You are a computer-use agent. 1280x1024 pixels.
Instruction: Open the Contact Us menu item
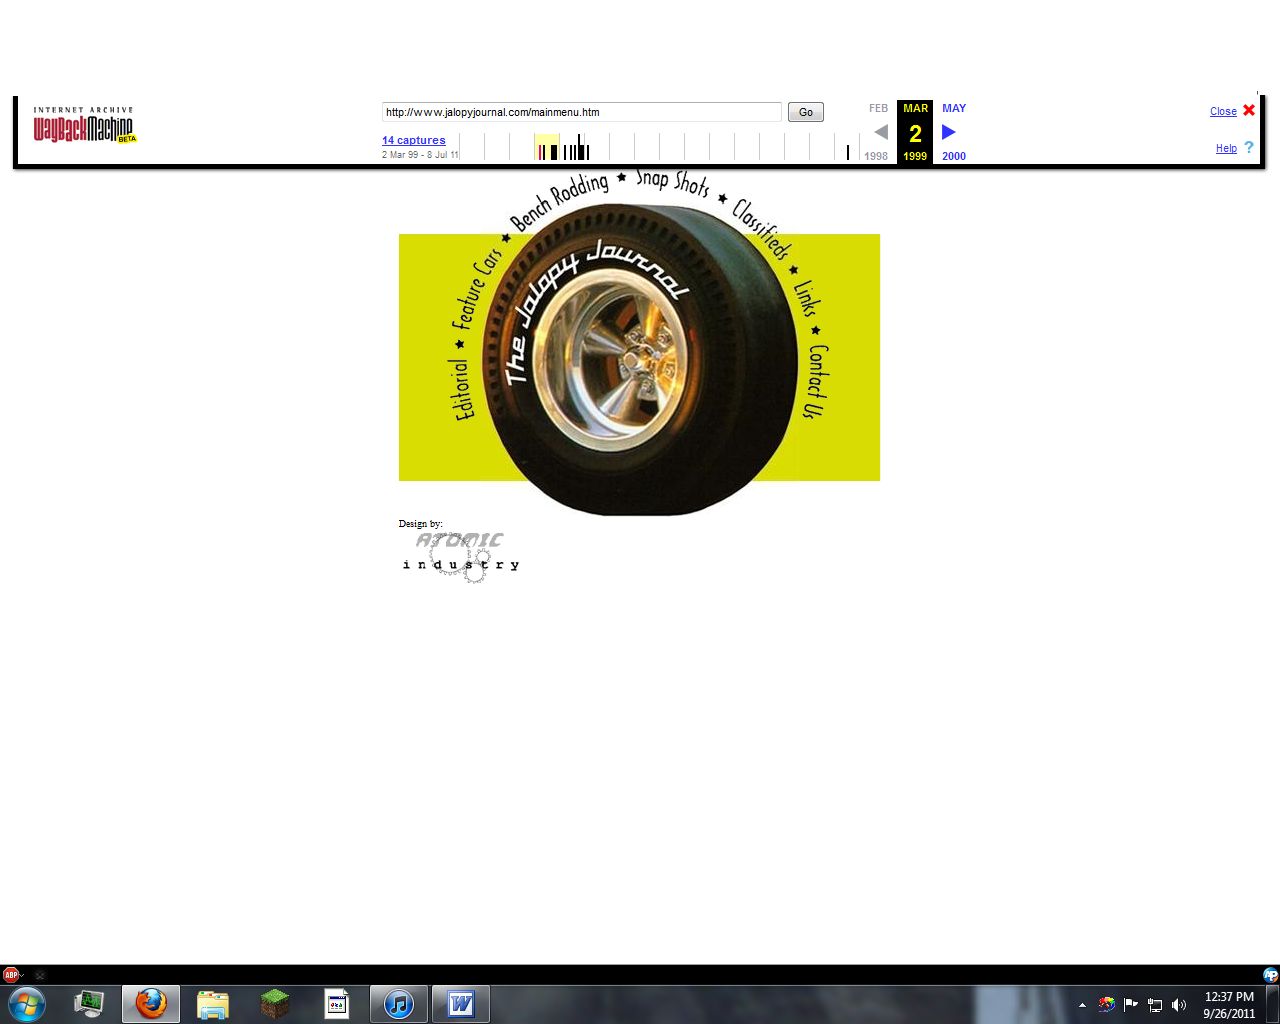(817, 381)
